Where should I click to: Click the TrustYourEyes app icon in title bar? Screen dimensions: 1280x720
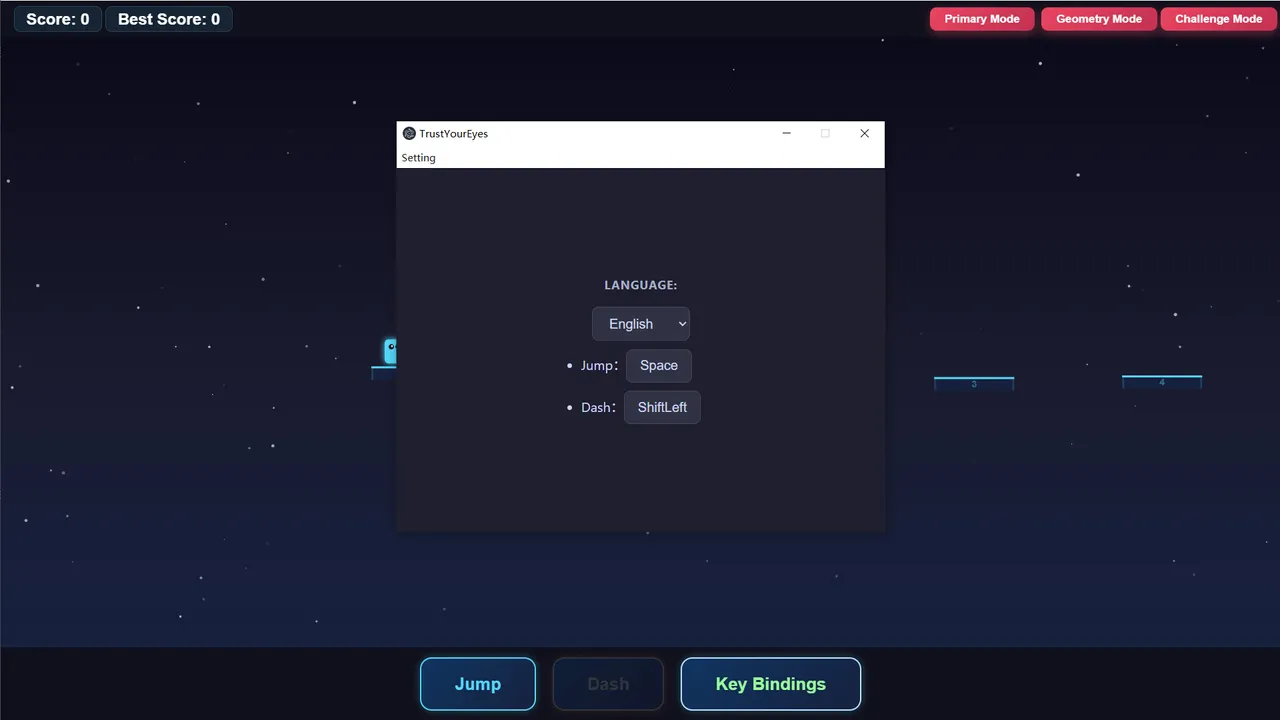coord(409,134)
